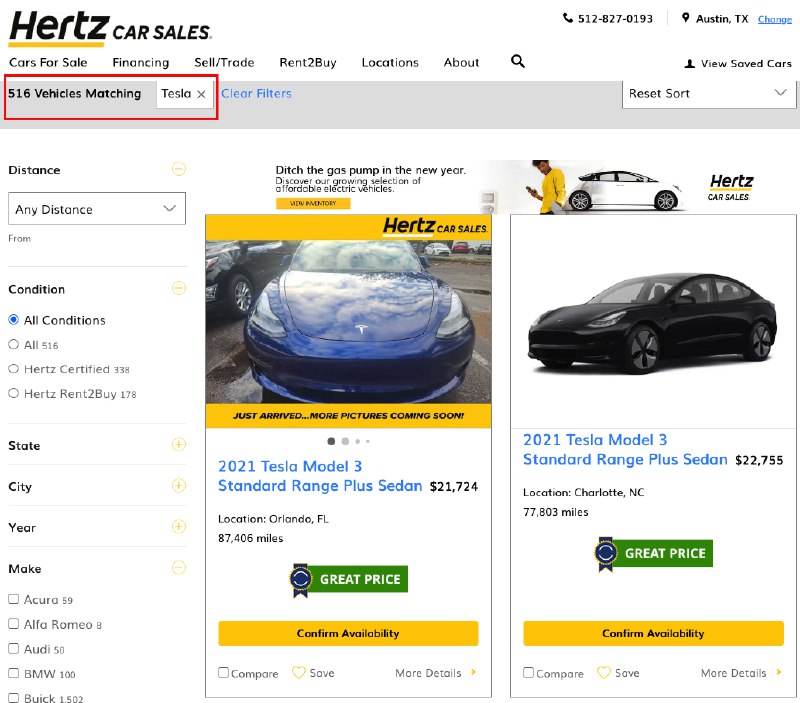Open the About menu item
800x703 pixels.
[x=462, y=62]
